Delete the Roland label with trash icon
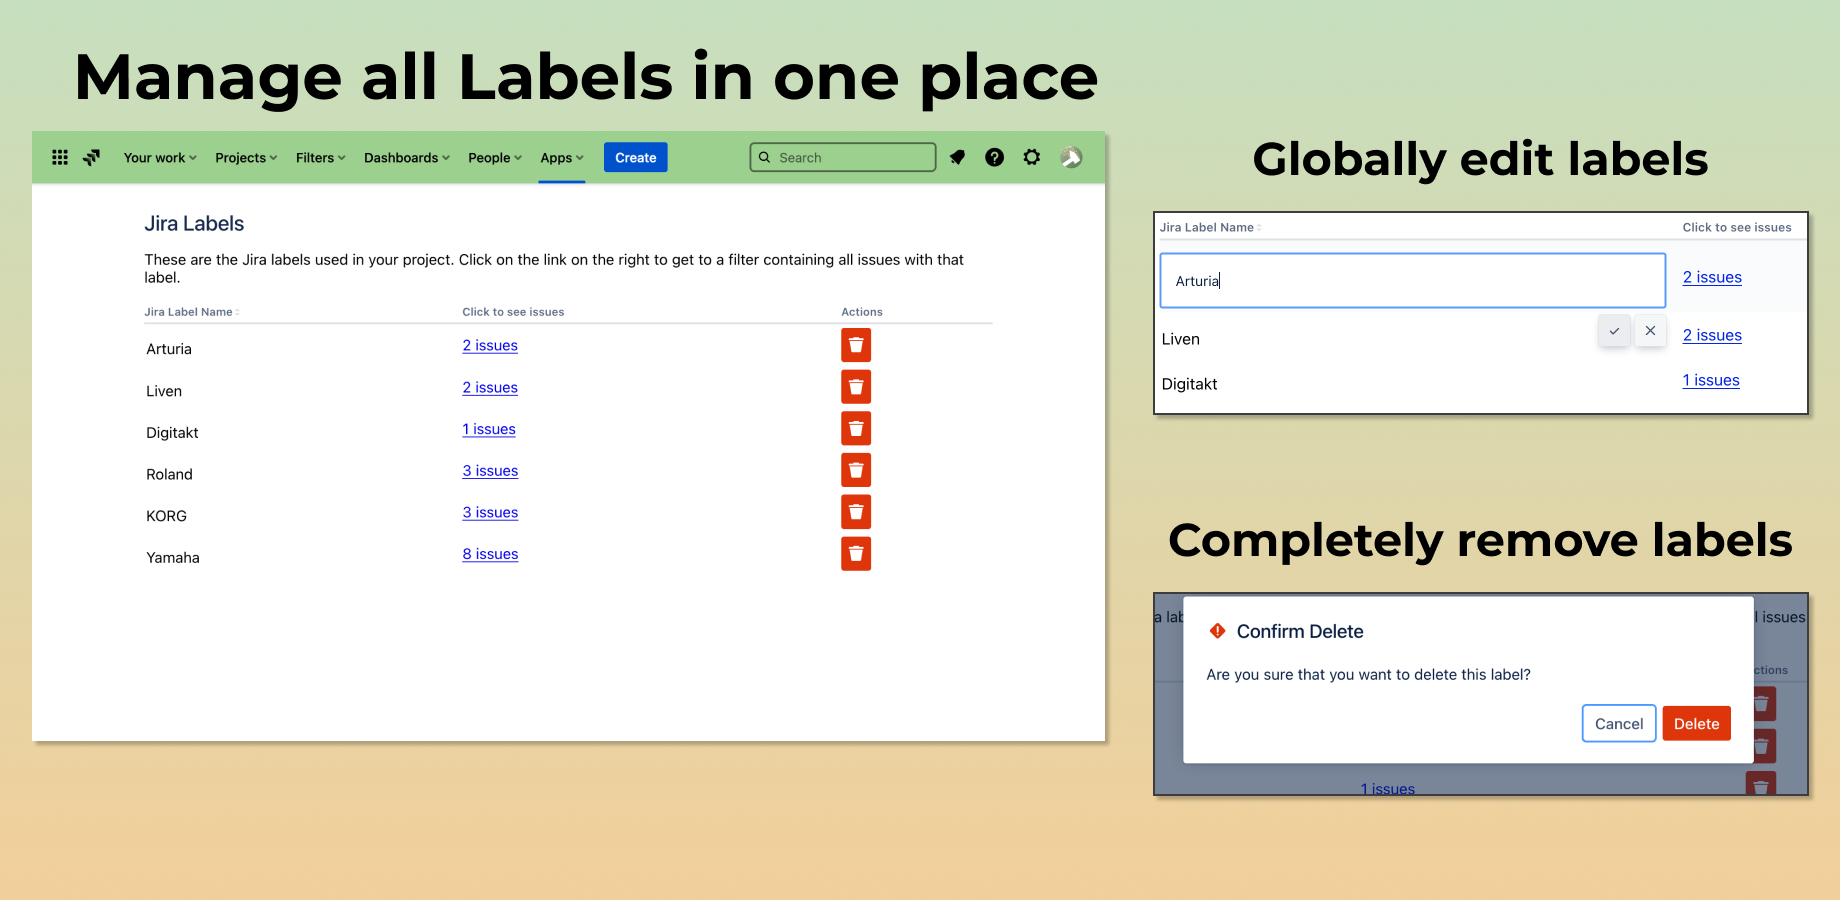 click(856, 470)
